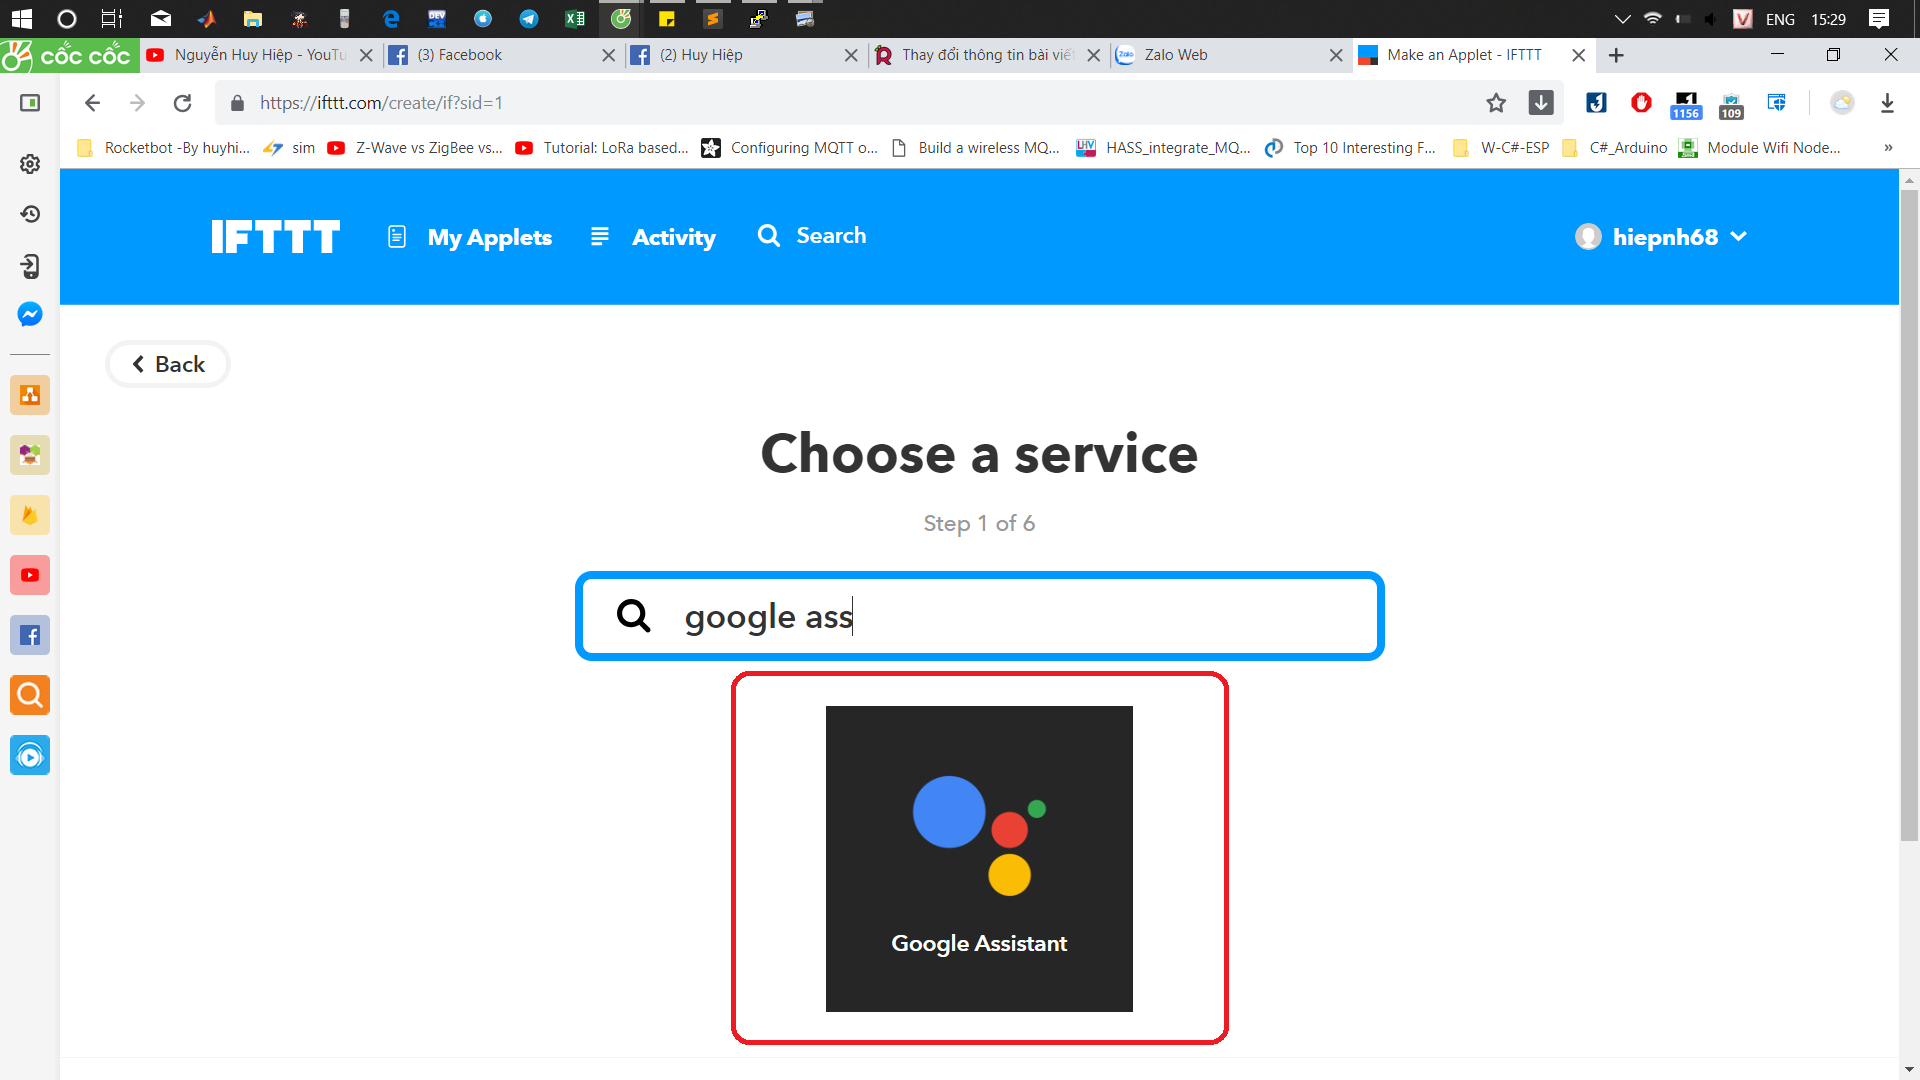Click the browser back arrow
The height and width of the screenshot is (1080, 1920).
tap(92, 103)
